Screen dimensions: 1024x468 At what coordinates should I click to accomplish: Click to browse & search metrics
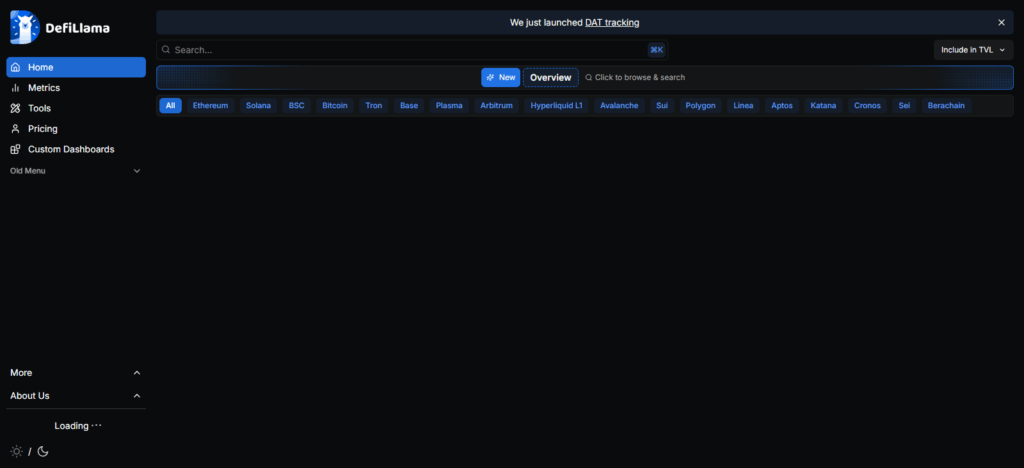coord(635,77)
